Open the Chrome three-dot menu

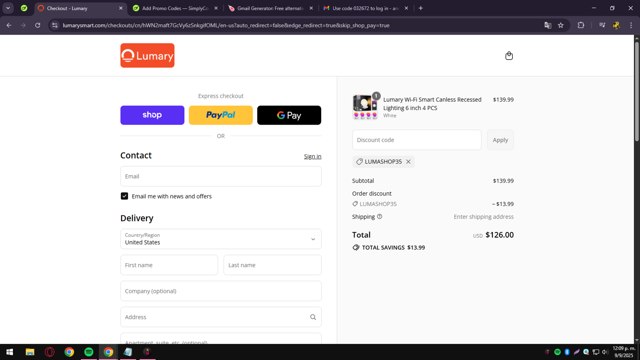click(x=631, y=25)
